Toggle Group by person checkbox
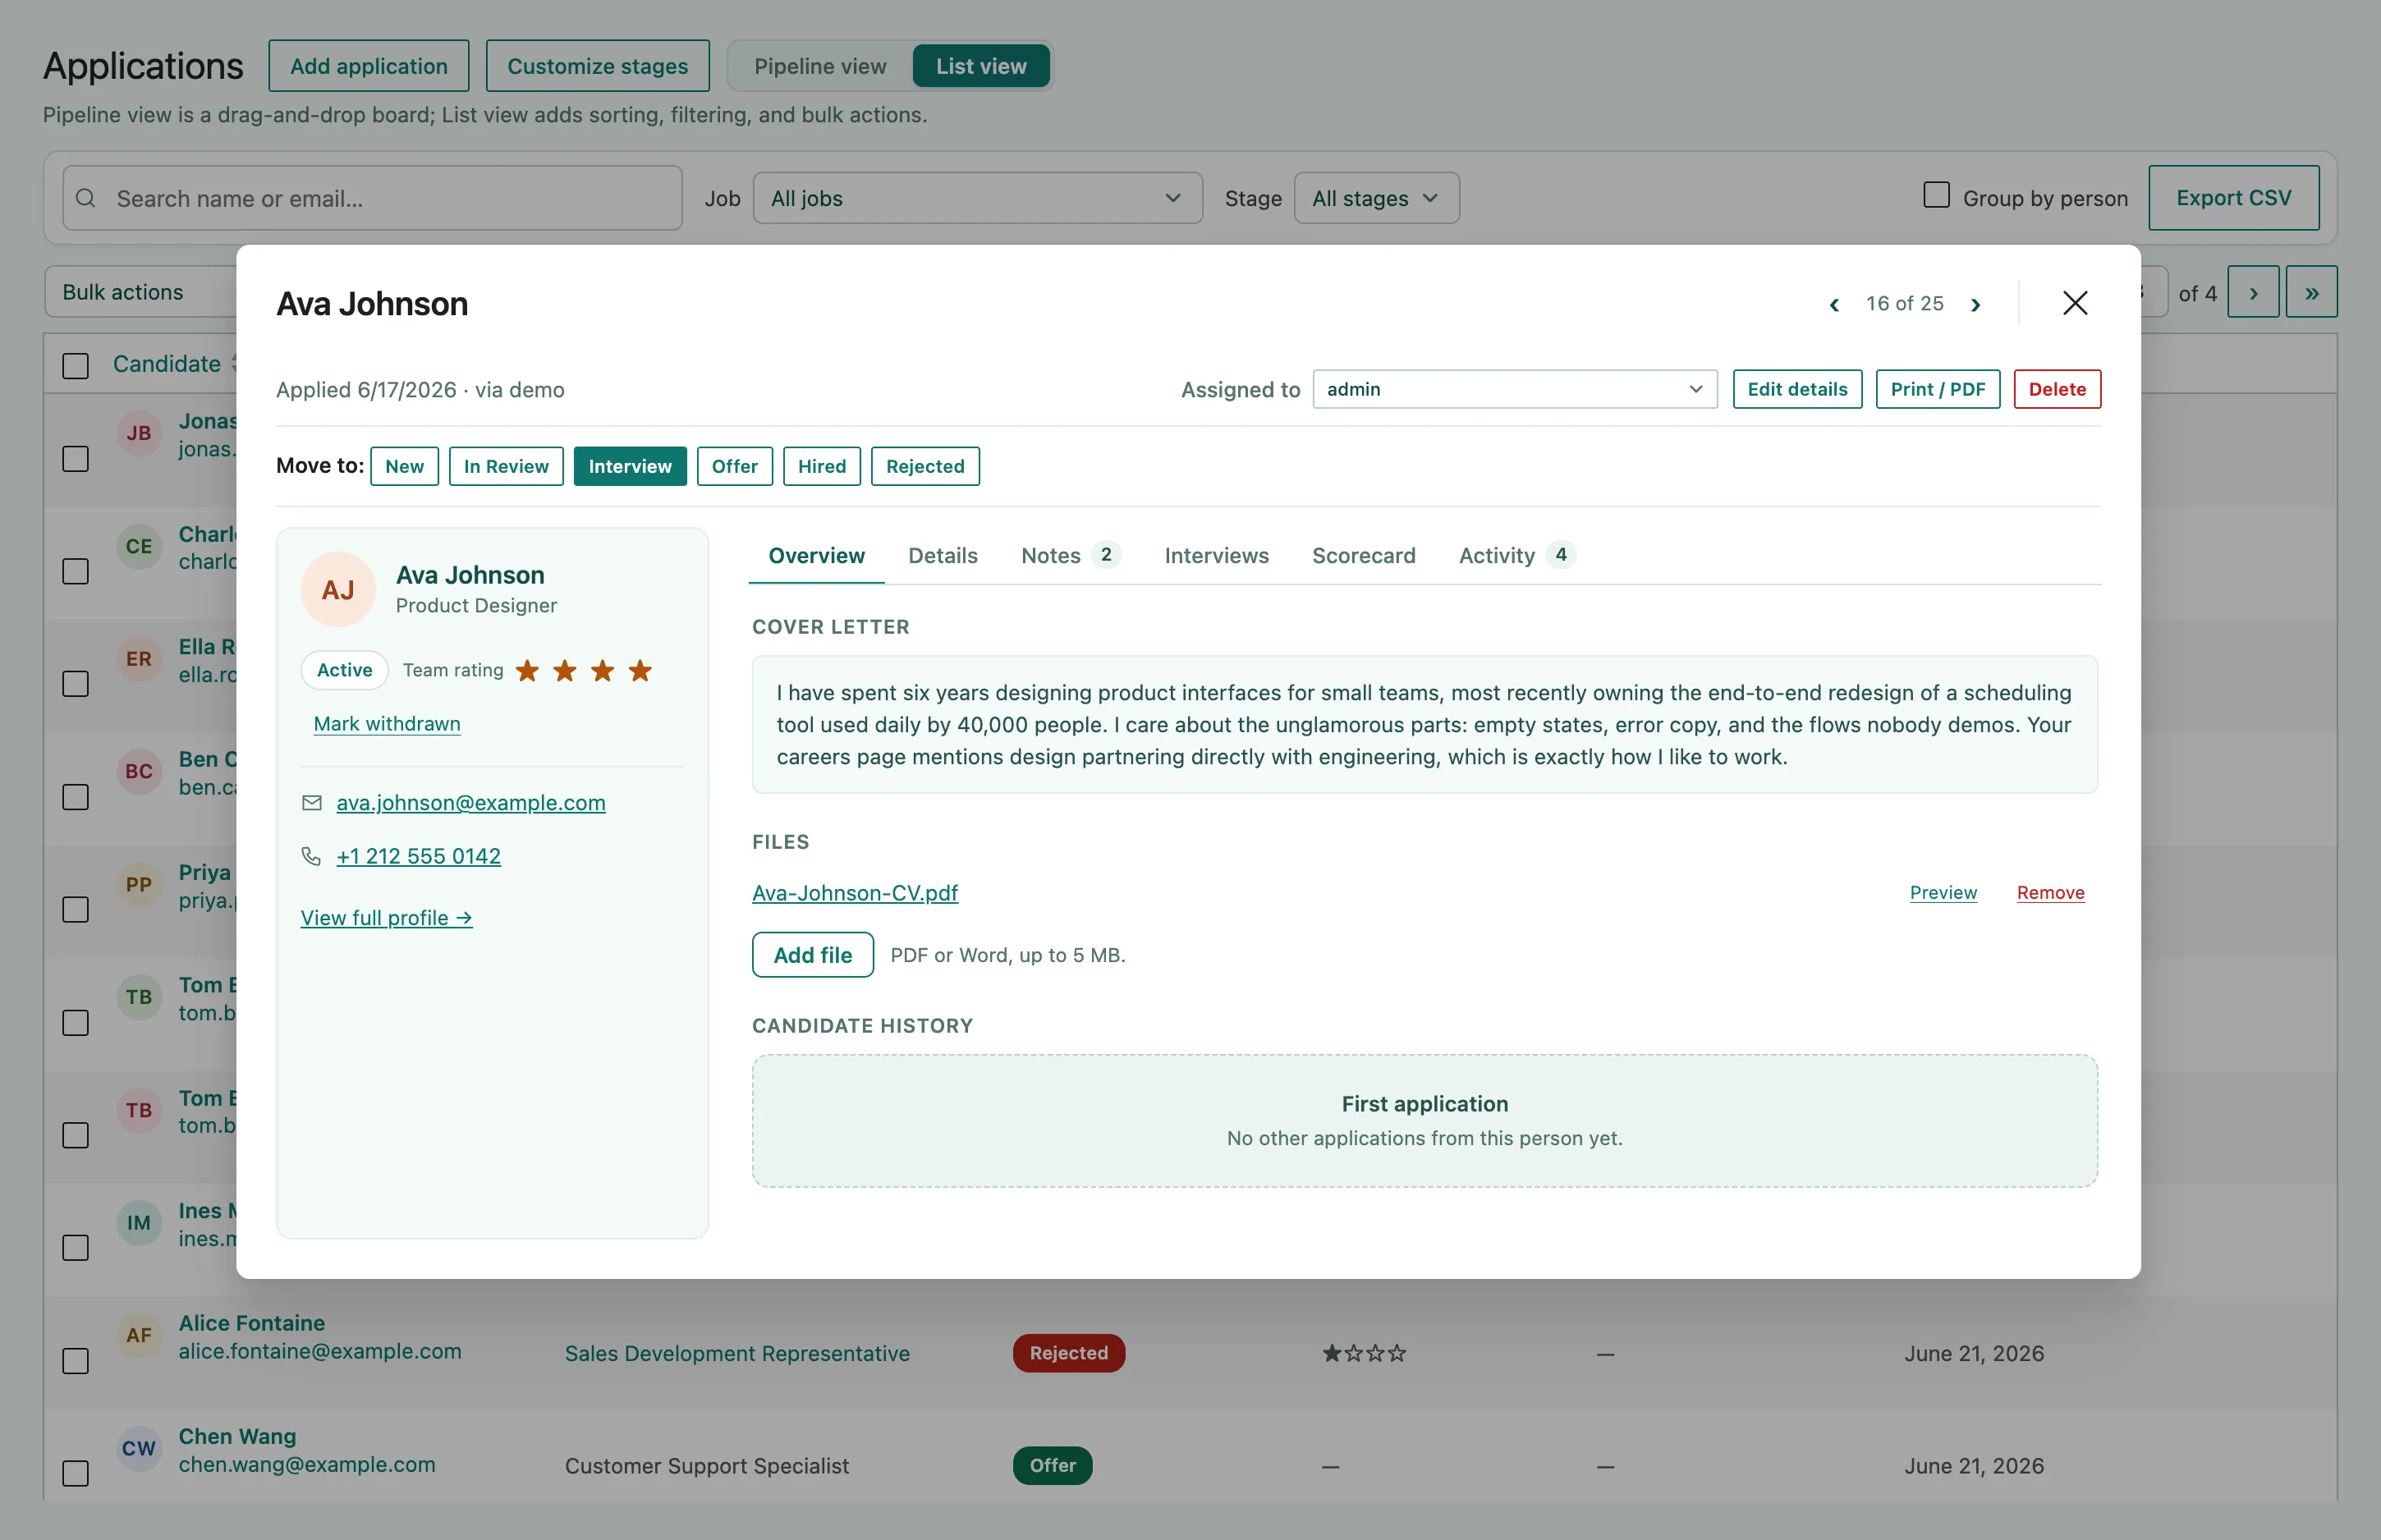The image size is (2381, 1540). click(1936, 195)
